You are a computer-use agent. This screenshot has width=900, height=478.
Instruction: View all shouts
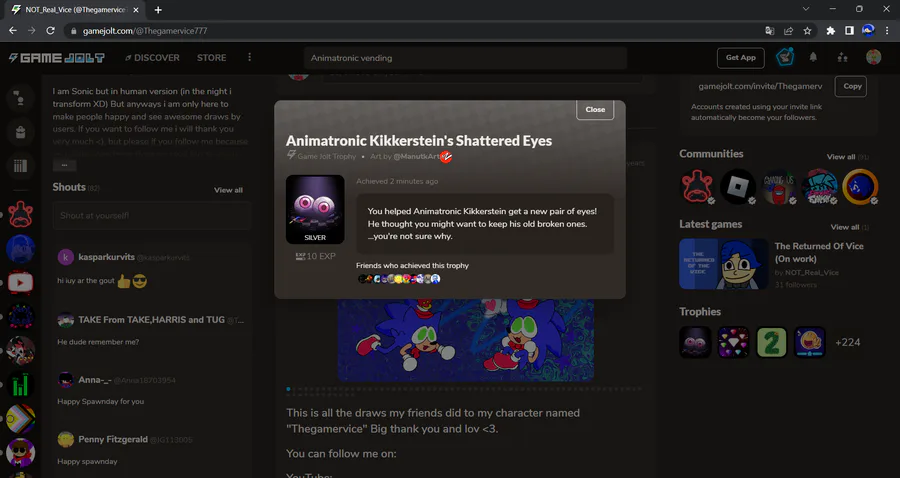(x=228, y=190)
